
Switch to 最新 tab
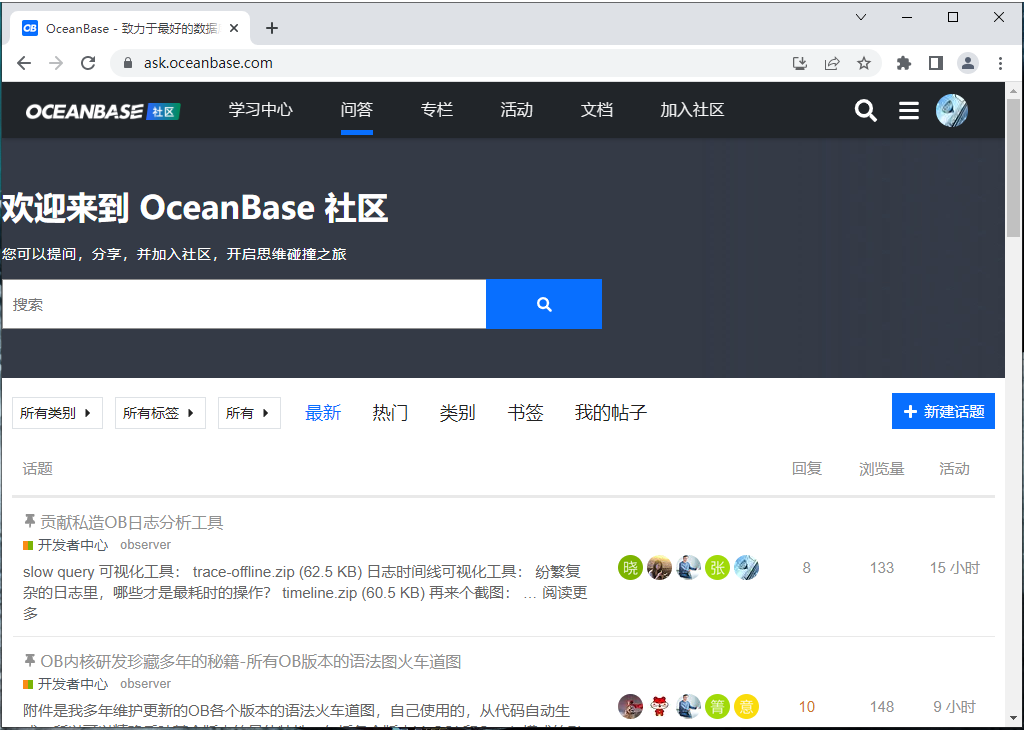323,413
